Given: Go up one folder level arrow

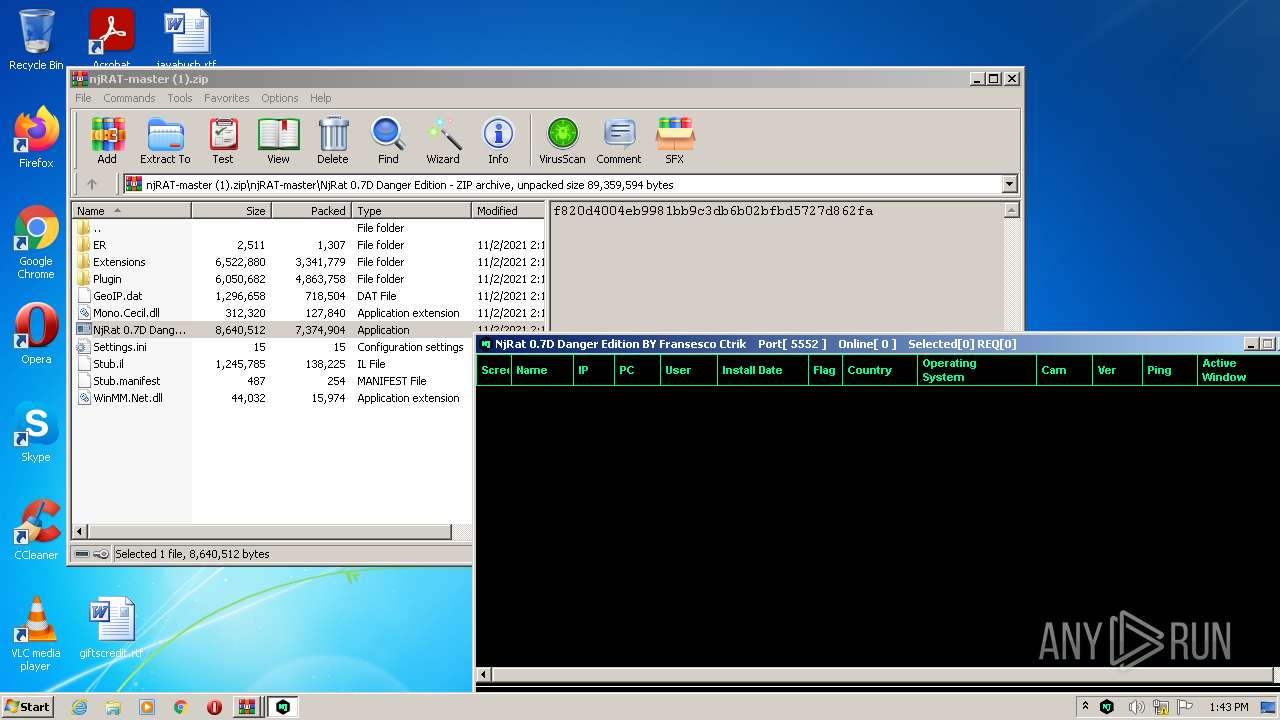Looking at the screenshot, I should pyautogui.click(x=92, y=184).
